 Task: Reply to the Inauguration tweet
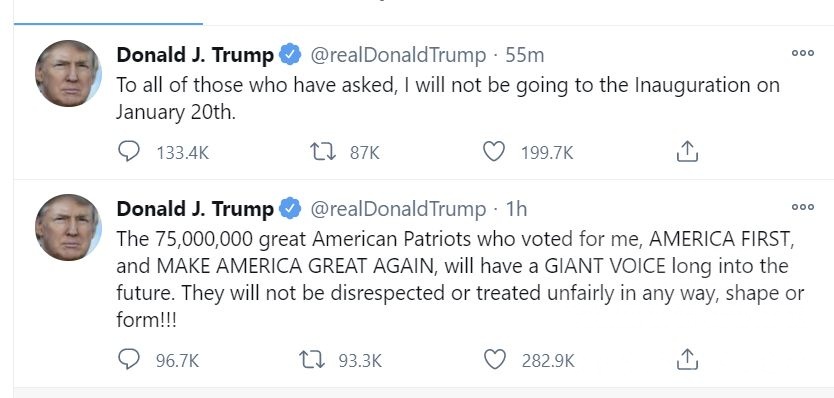click(x=129, y=152)
